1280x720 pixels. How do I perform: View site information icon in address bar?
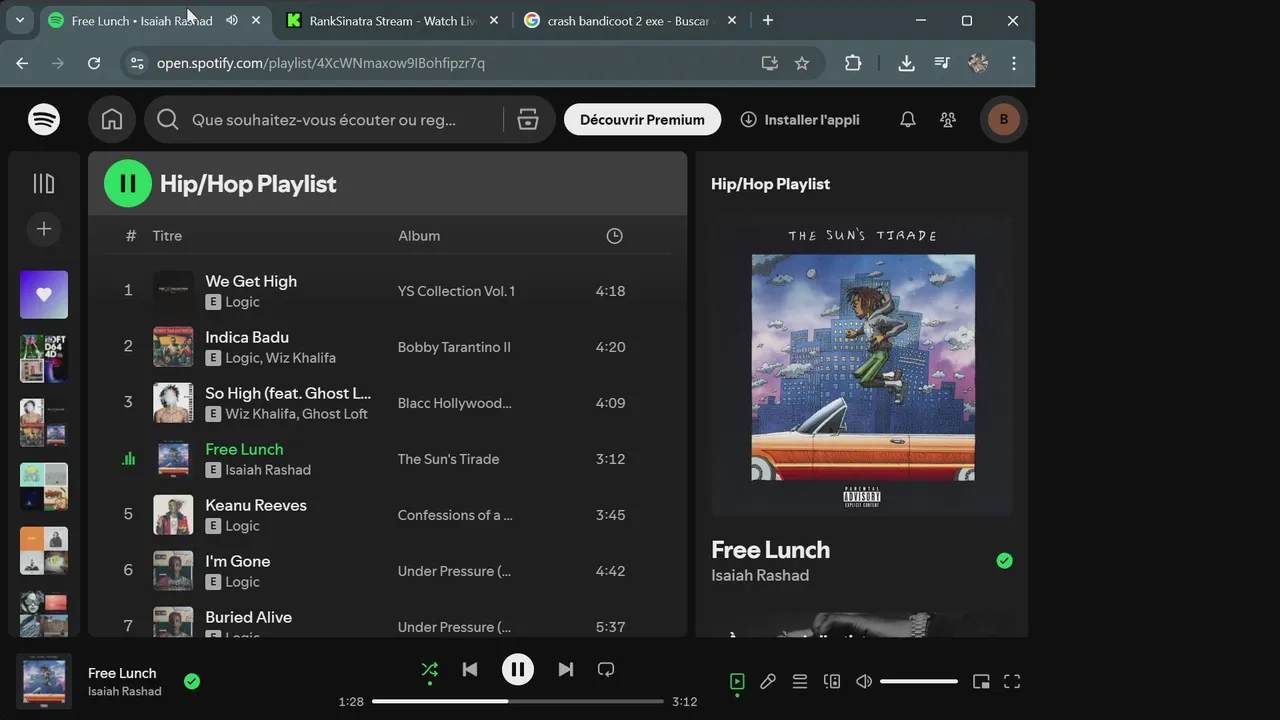click(136, 63)
